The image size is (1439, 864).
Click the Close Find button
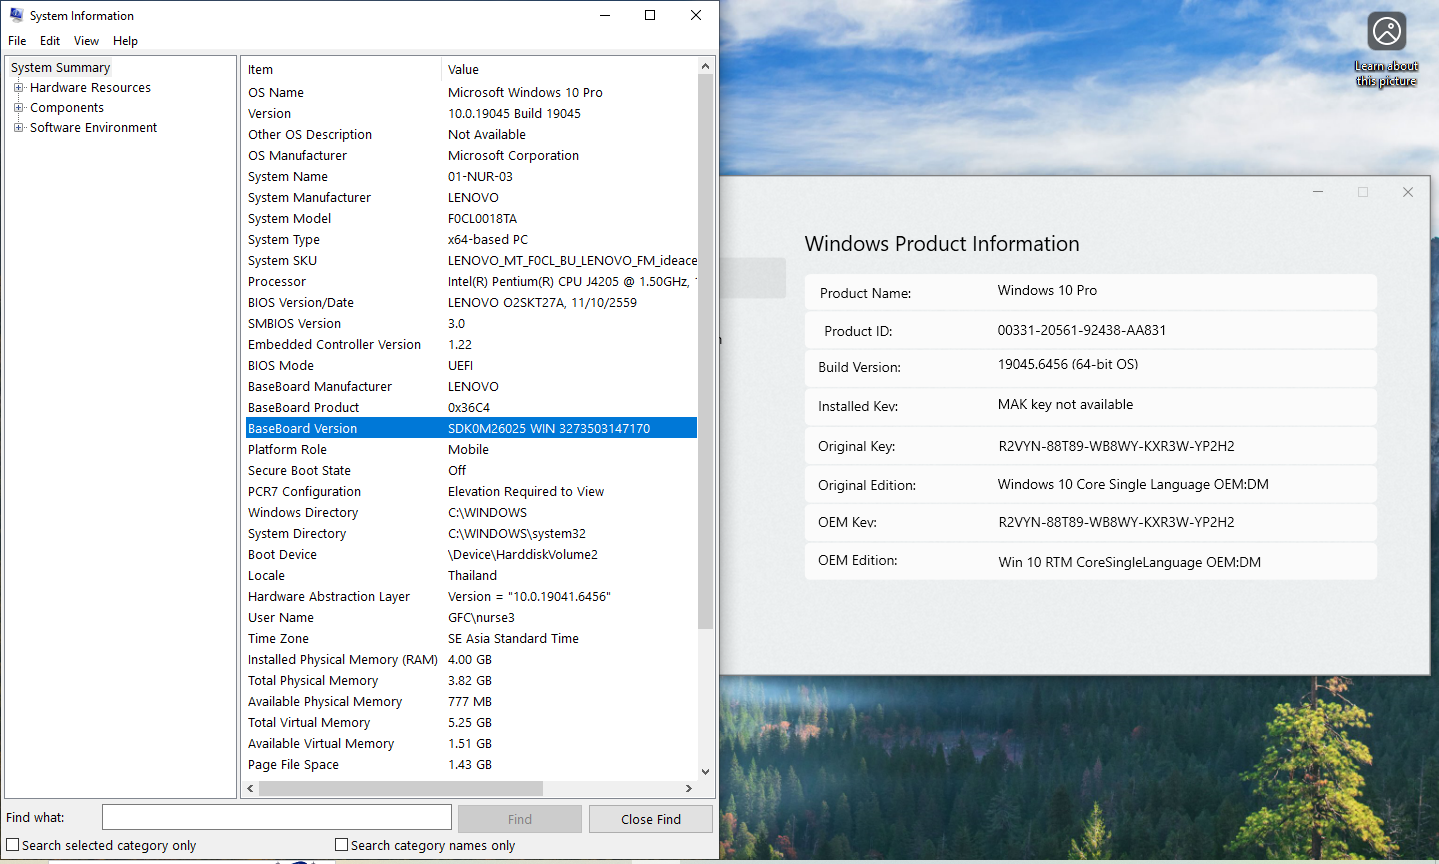[650, 819]
